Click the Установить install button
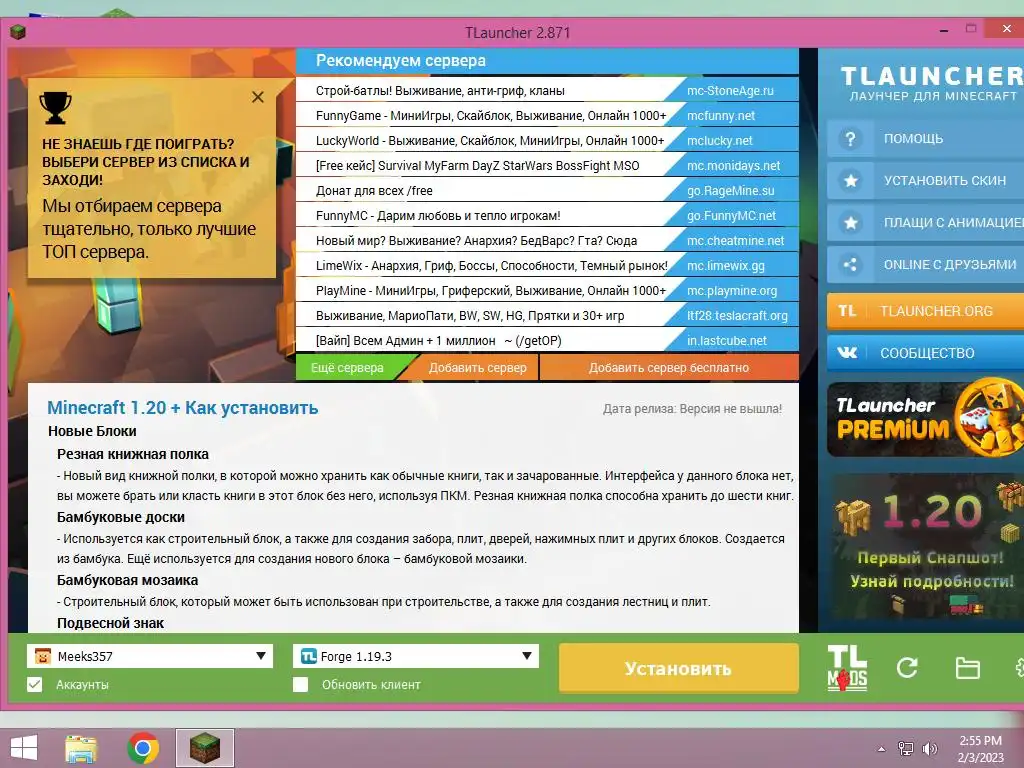 tap(679, 668)
